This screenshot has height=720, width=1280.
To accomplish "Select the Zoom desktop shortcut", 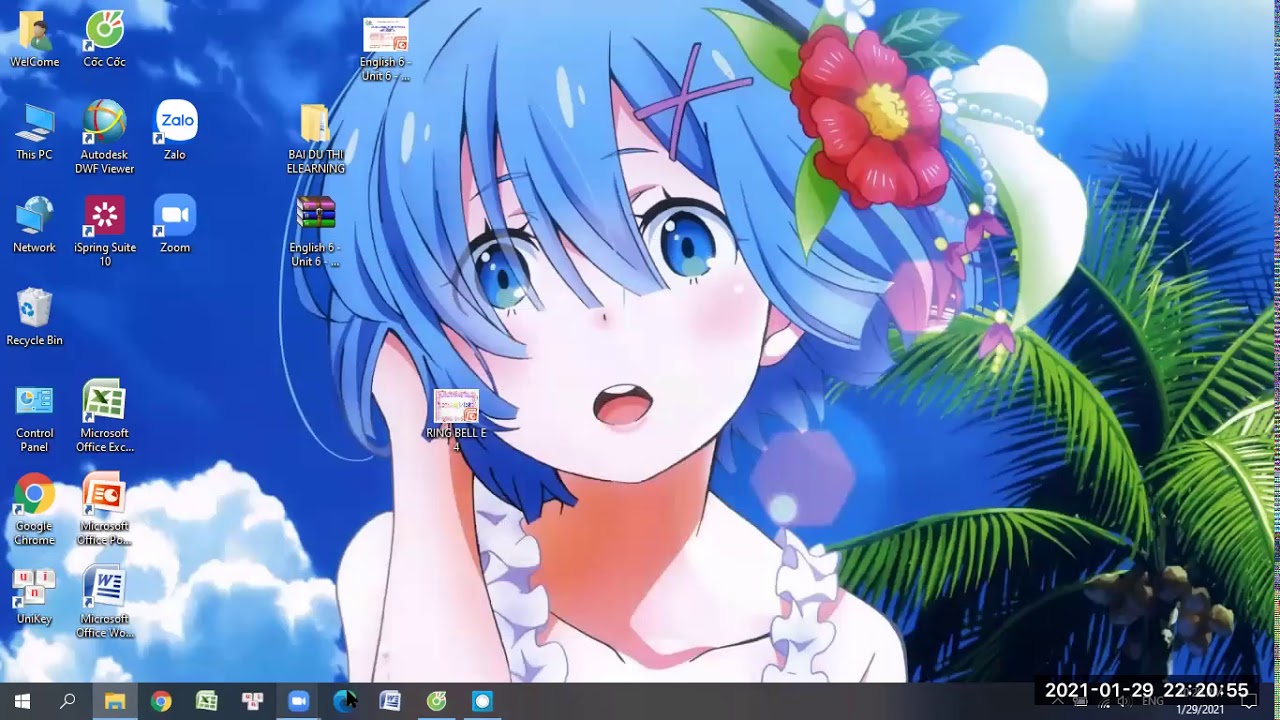I will tap(175, 224).
